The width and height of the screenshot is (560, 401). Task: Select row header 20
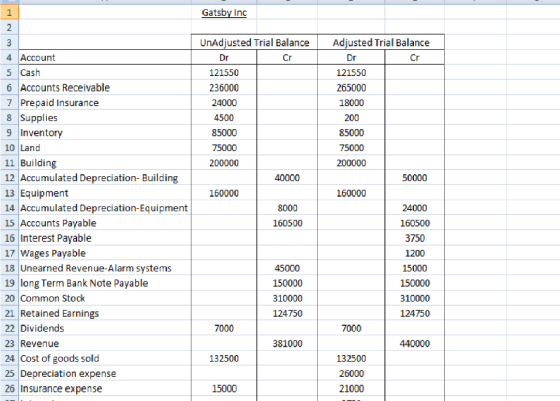tap(9, 298)
